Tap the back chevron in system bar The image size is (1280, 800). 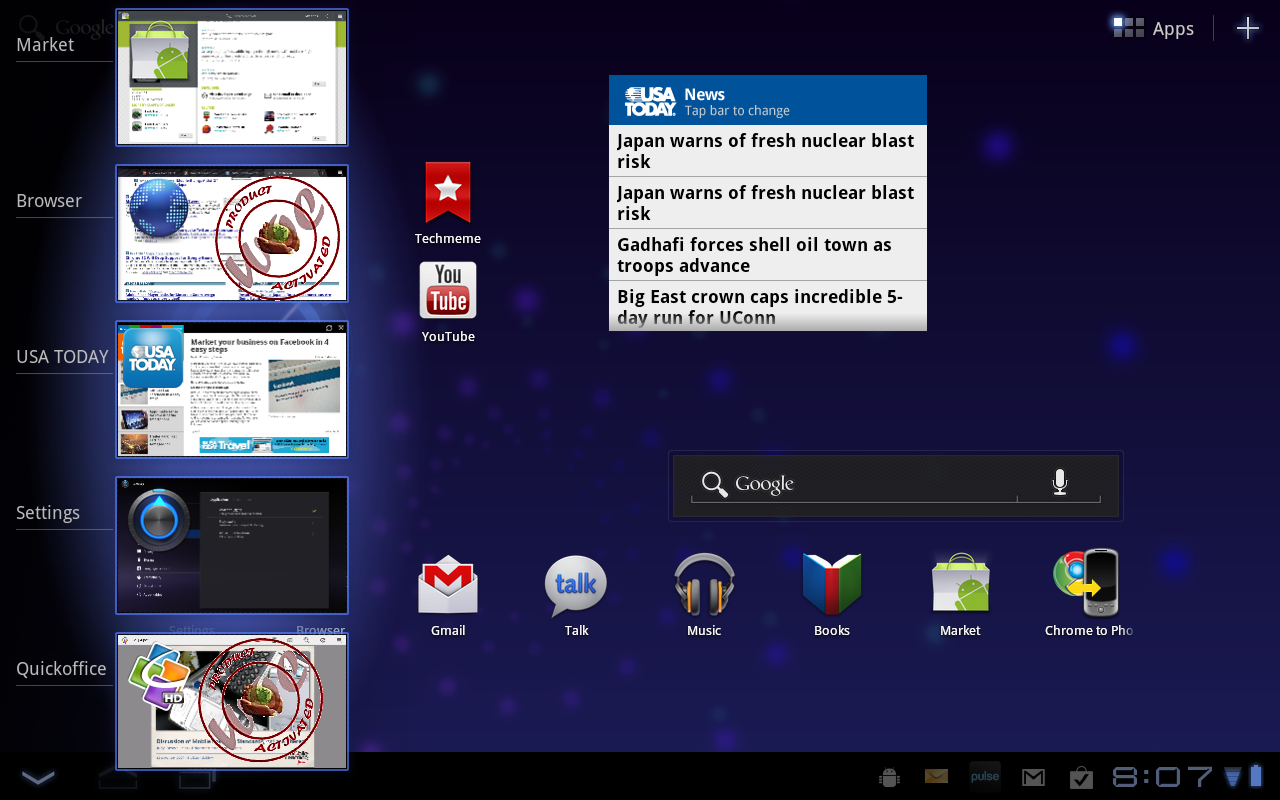pos(38,777)
